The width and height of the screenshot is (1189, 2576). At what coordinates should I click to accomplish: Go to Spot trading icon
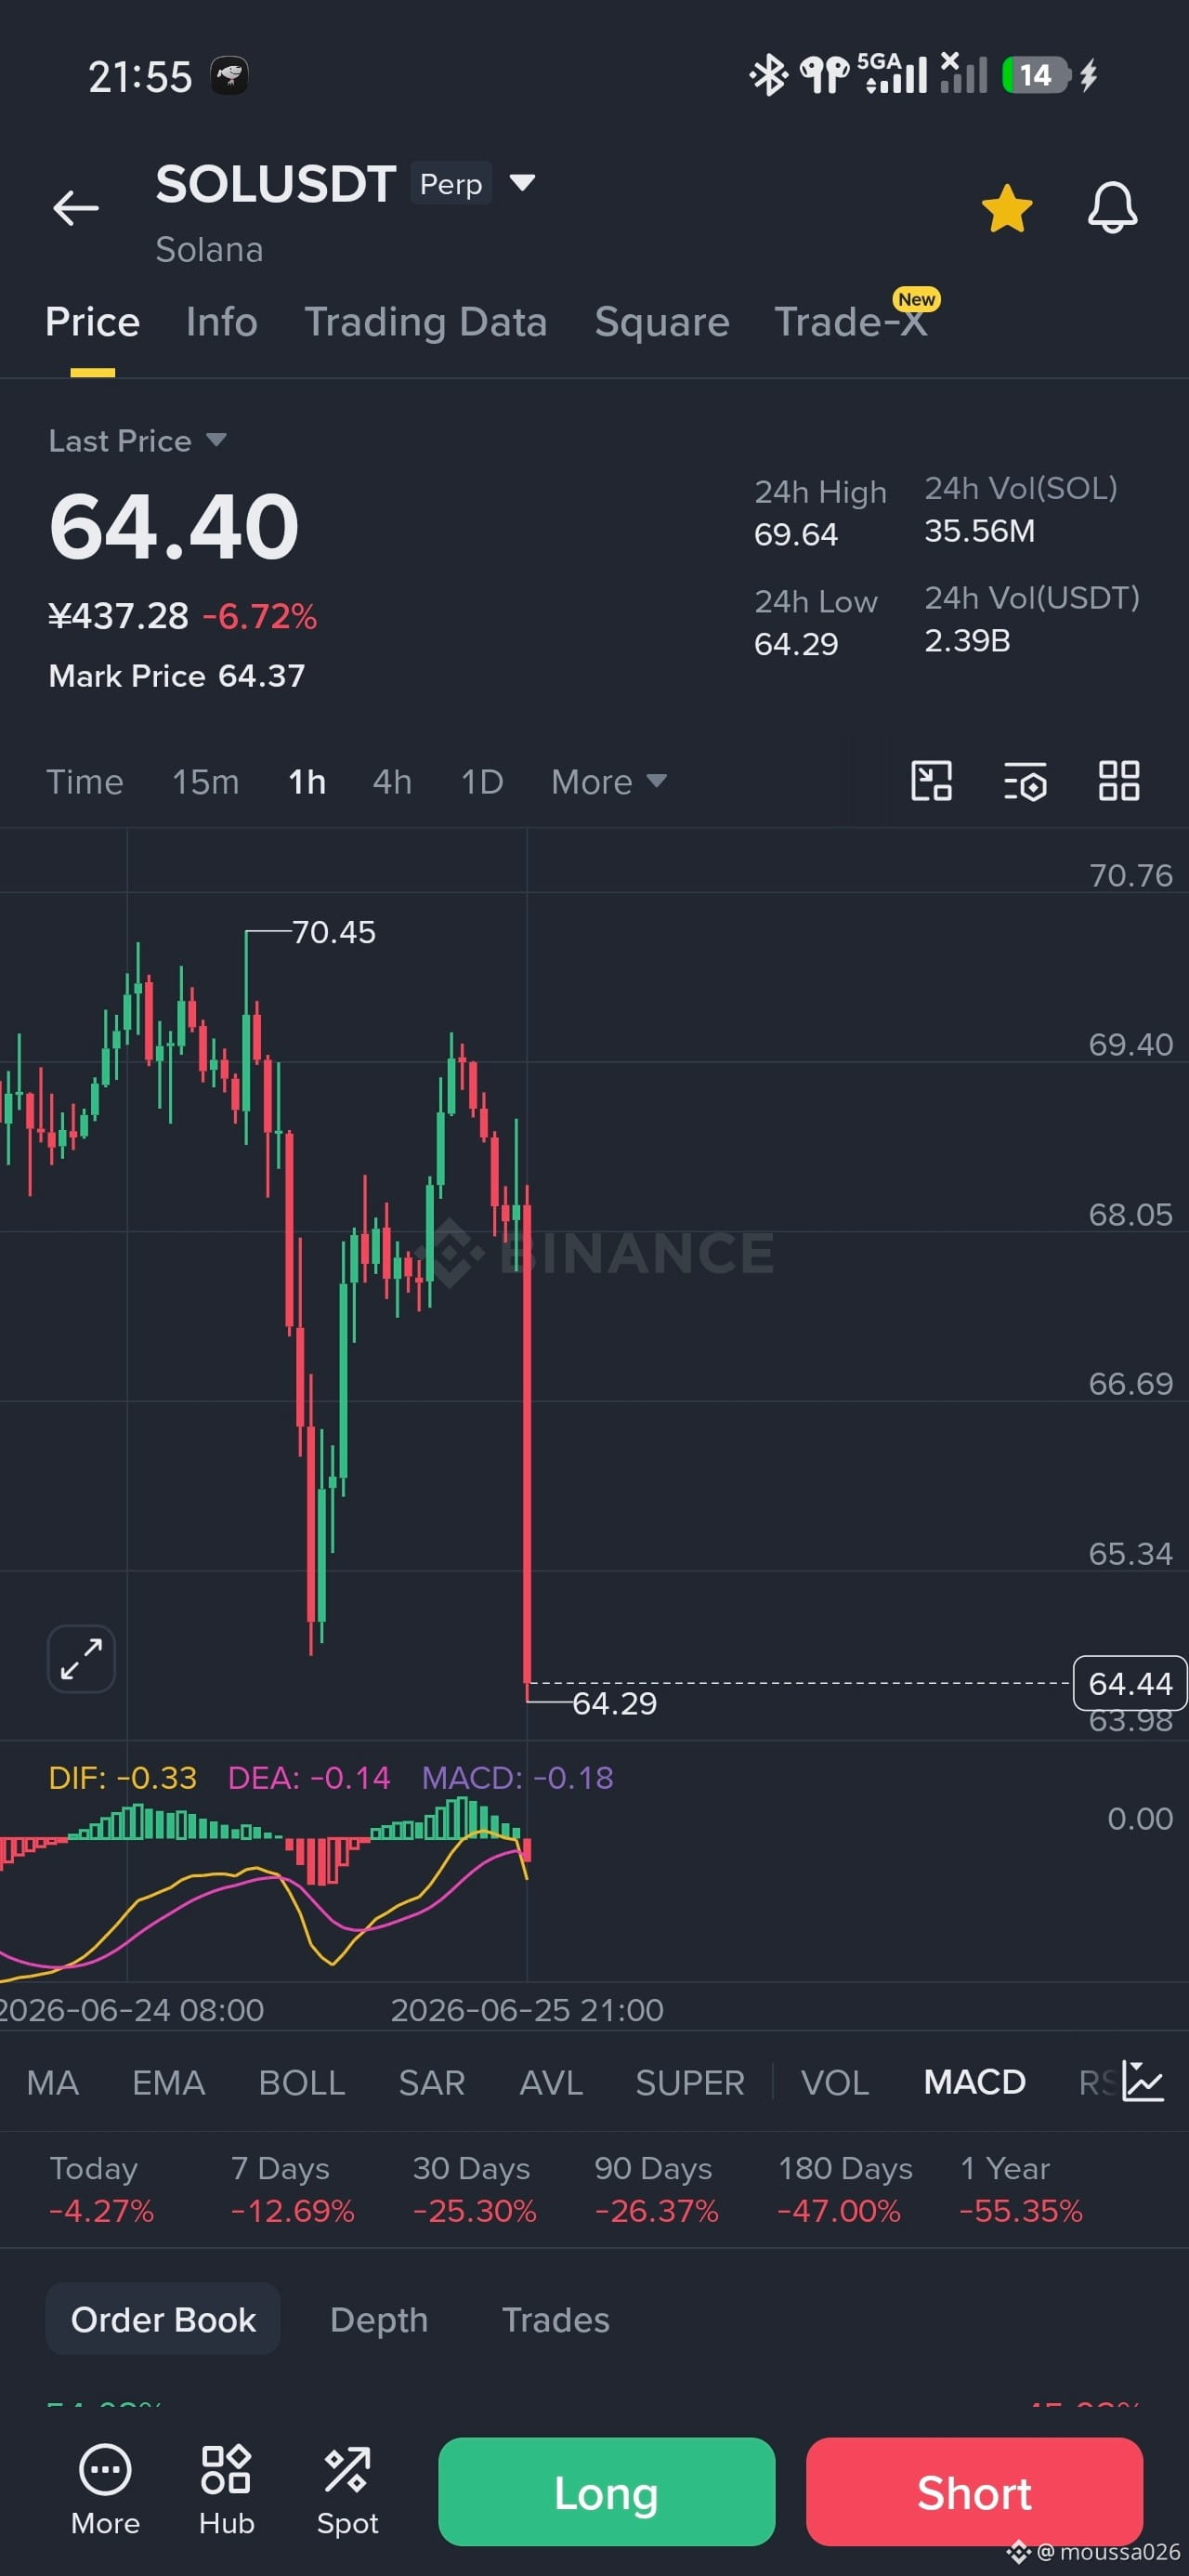point(347,2491)
